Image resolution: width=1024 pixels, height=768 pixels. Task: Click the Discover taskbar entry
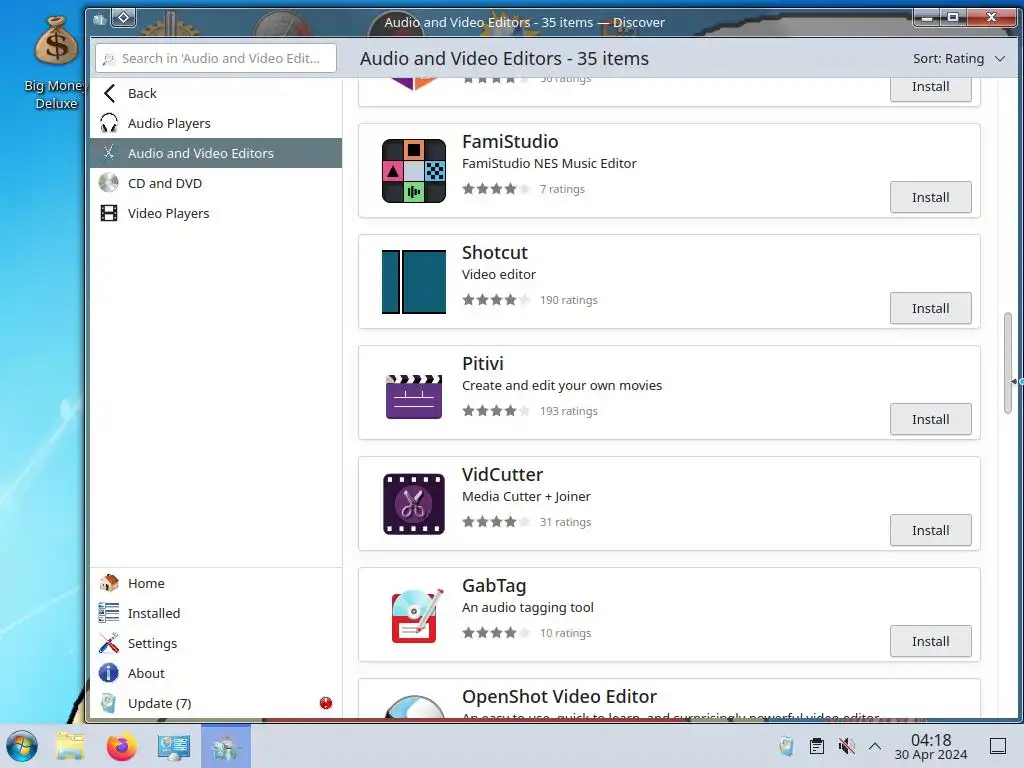pos(226,746)
